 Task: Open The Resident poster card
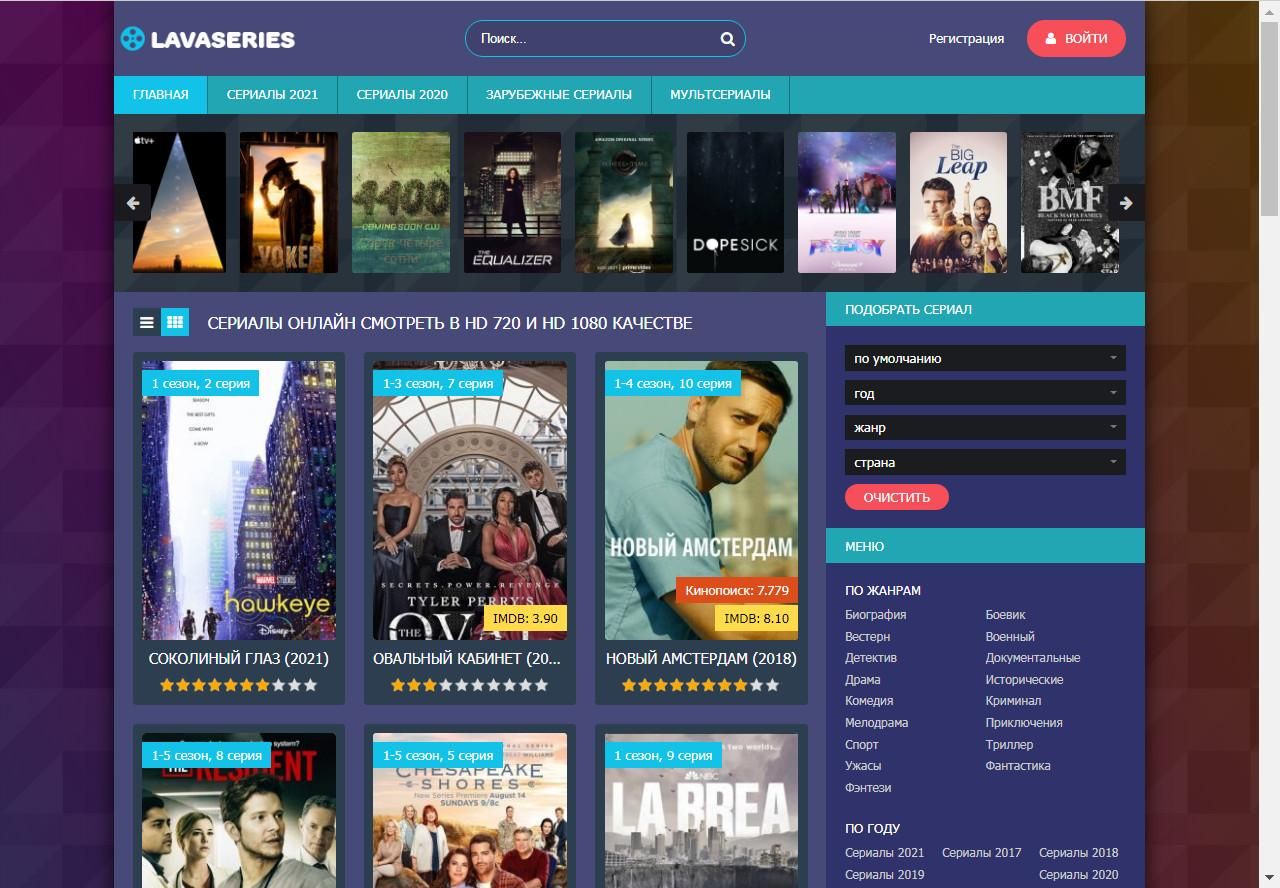tap(239, 810)
